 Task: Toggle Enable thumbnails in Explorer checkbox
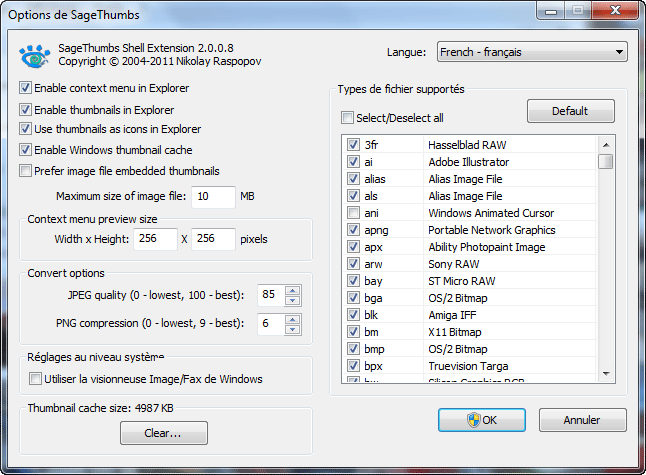(25, 110)
